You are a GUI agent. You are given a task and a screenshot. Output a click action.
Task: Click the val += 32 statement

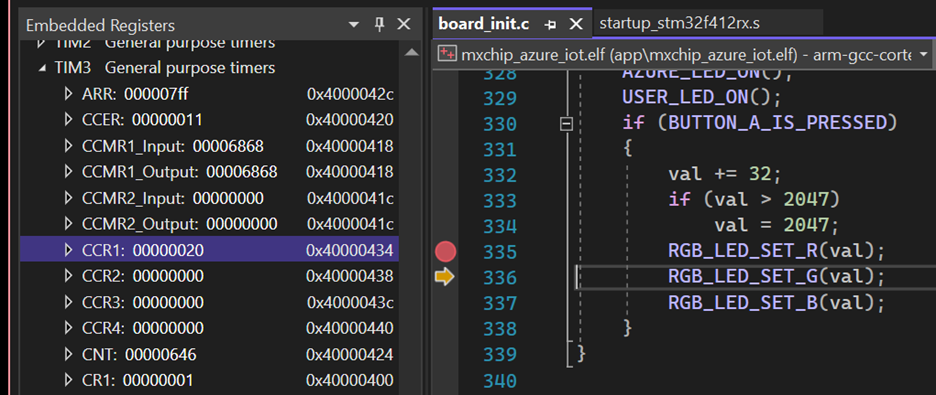coord(725,175)
